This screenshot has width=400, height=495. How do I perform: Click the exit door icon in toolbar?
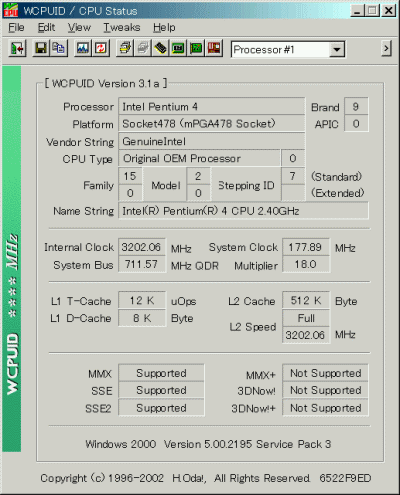point(17,49)
